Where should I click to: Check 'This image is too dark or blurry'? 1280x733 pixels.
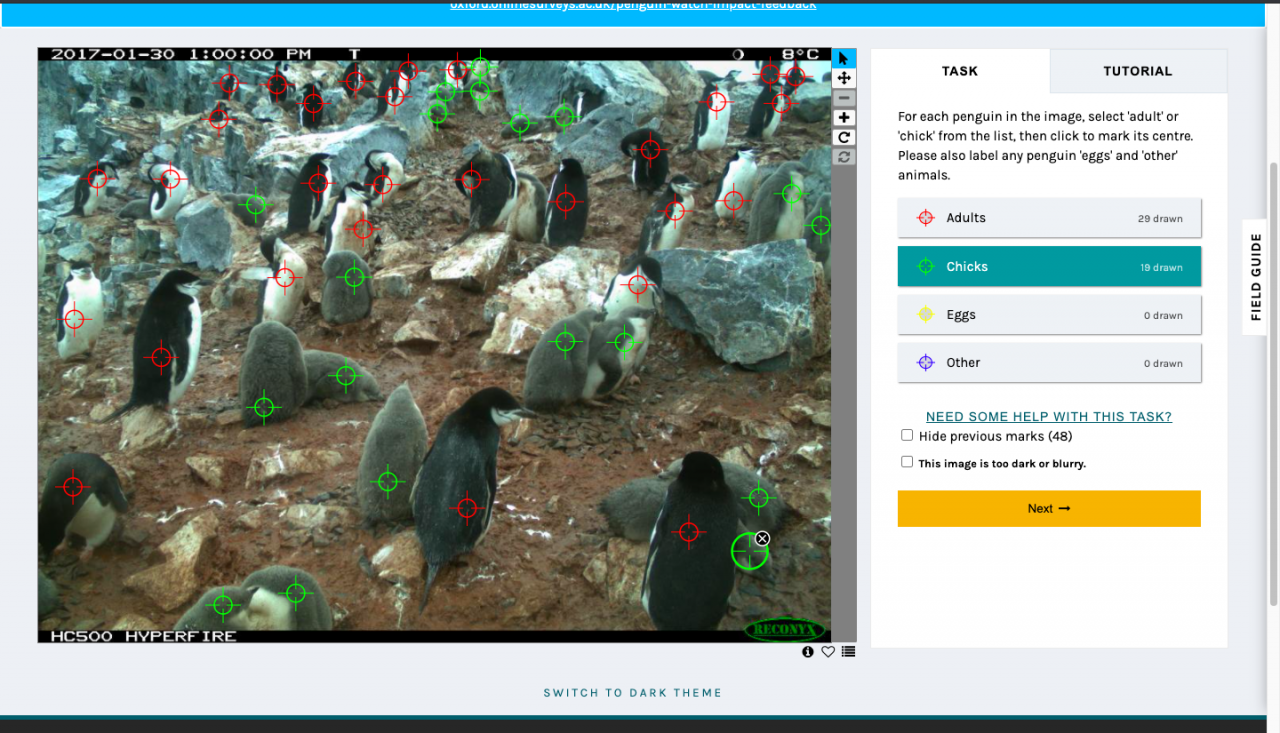(907, 462)
